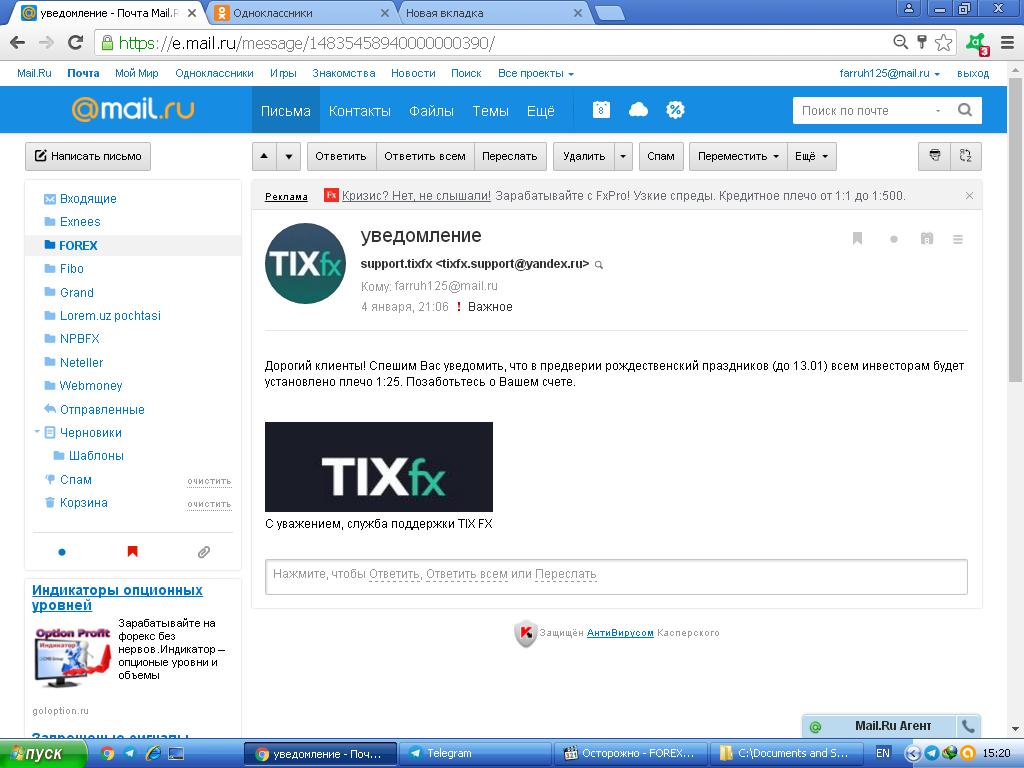This screenshot has height=768, width=1024.
Task: Open message in new window icon
Action: click(965, 156)
